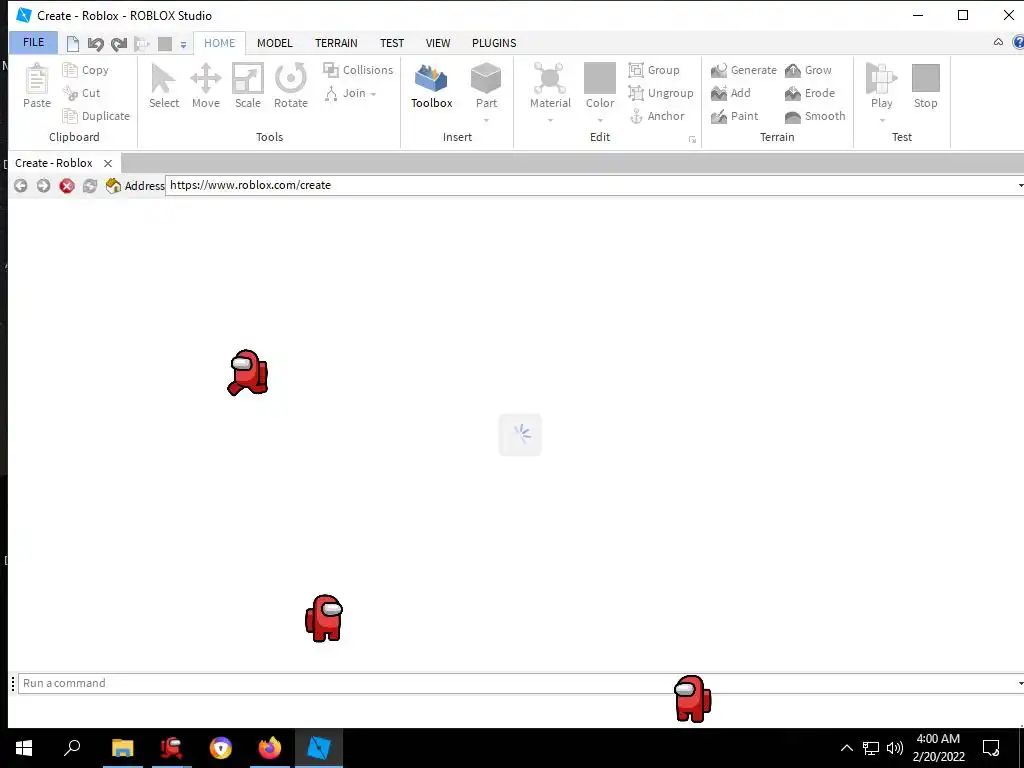Expand the Play dropdown arrow

[882, 120]
